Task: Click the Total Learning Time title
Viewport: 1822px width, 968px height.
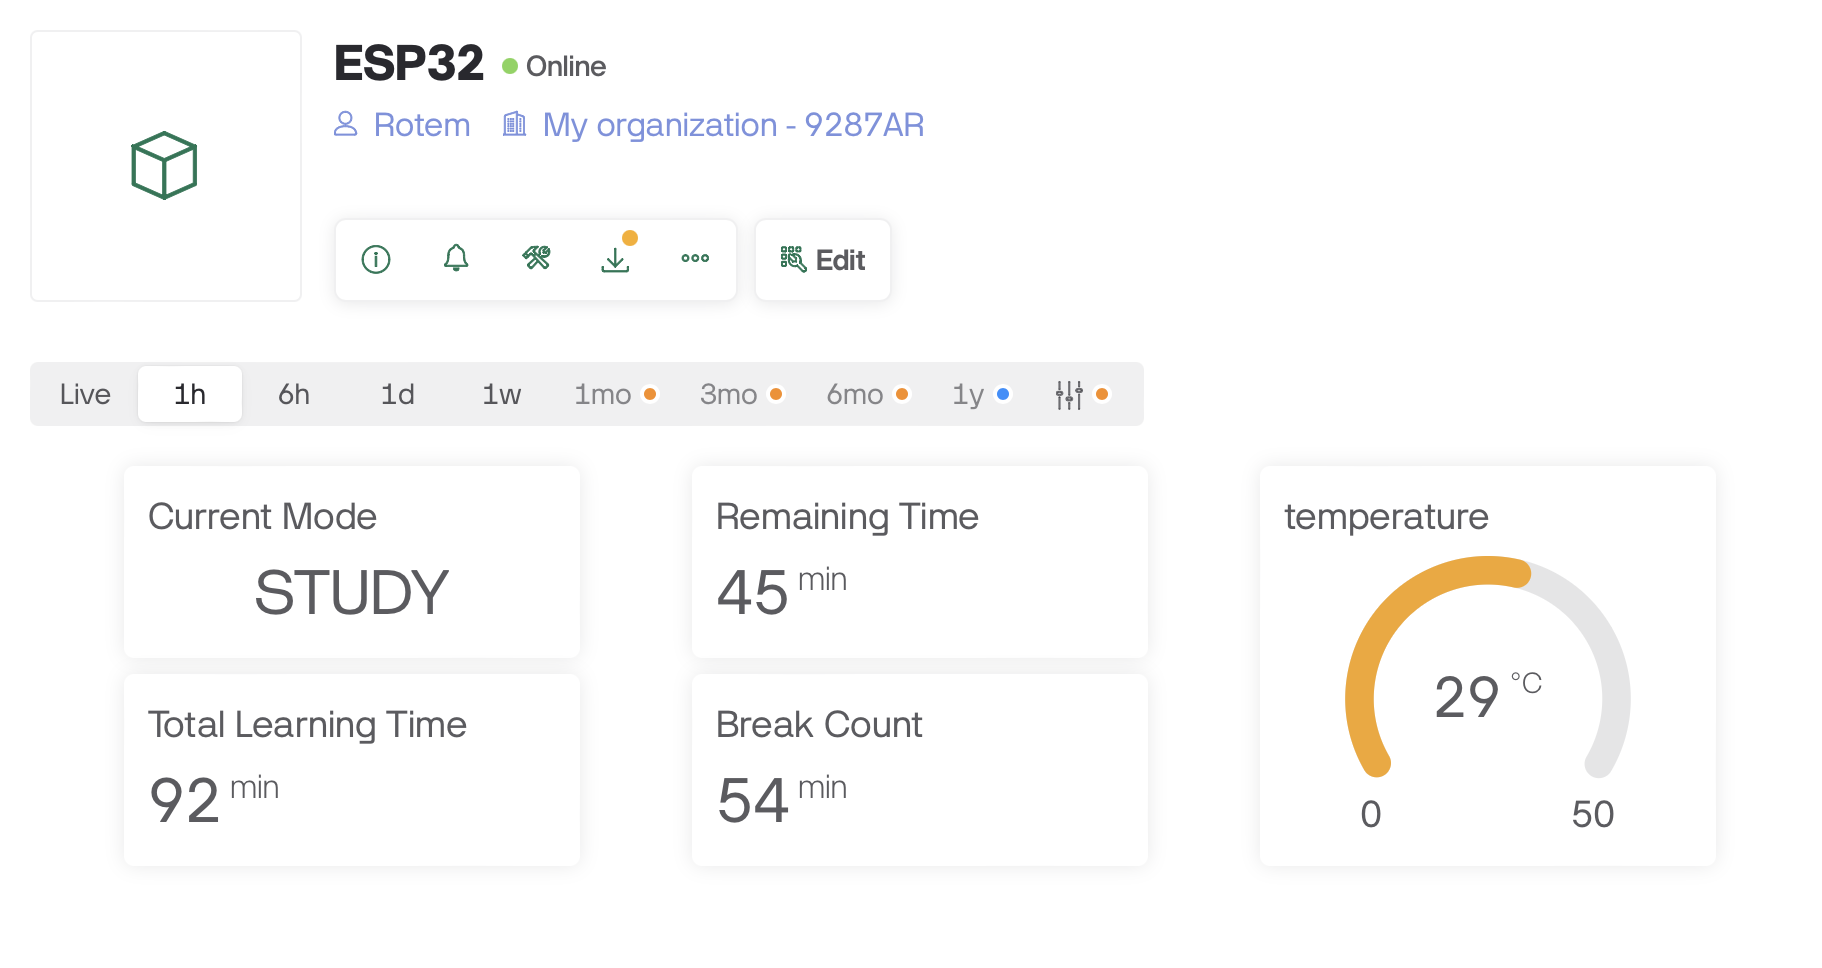Action: [307, 725]
